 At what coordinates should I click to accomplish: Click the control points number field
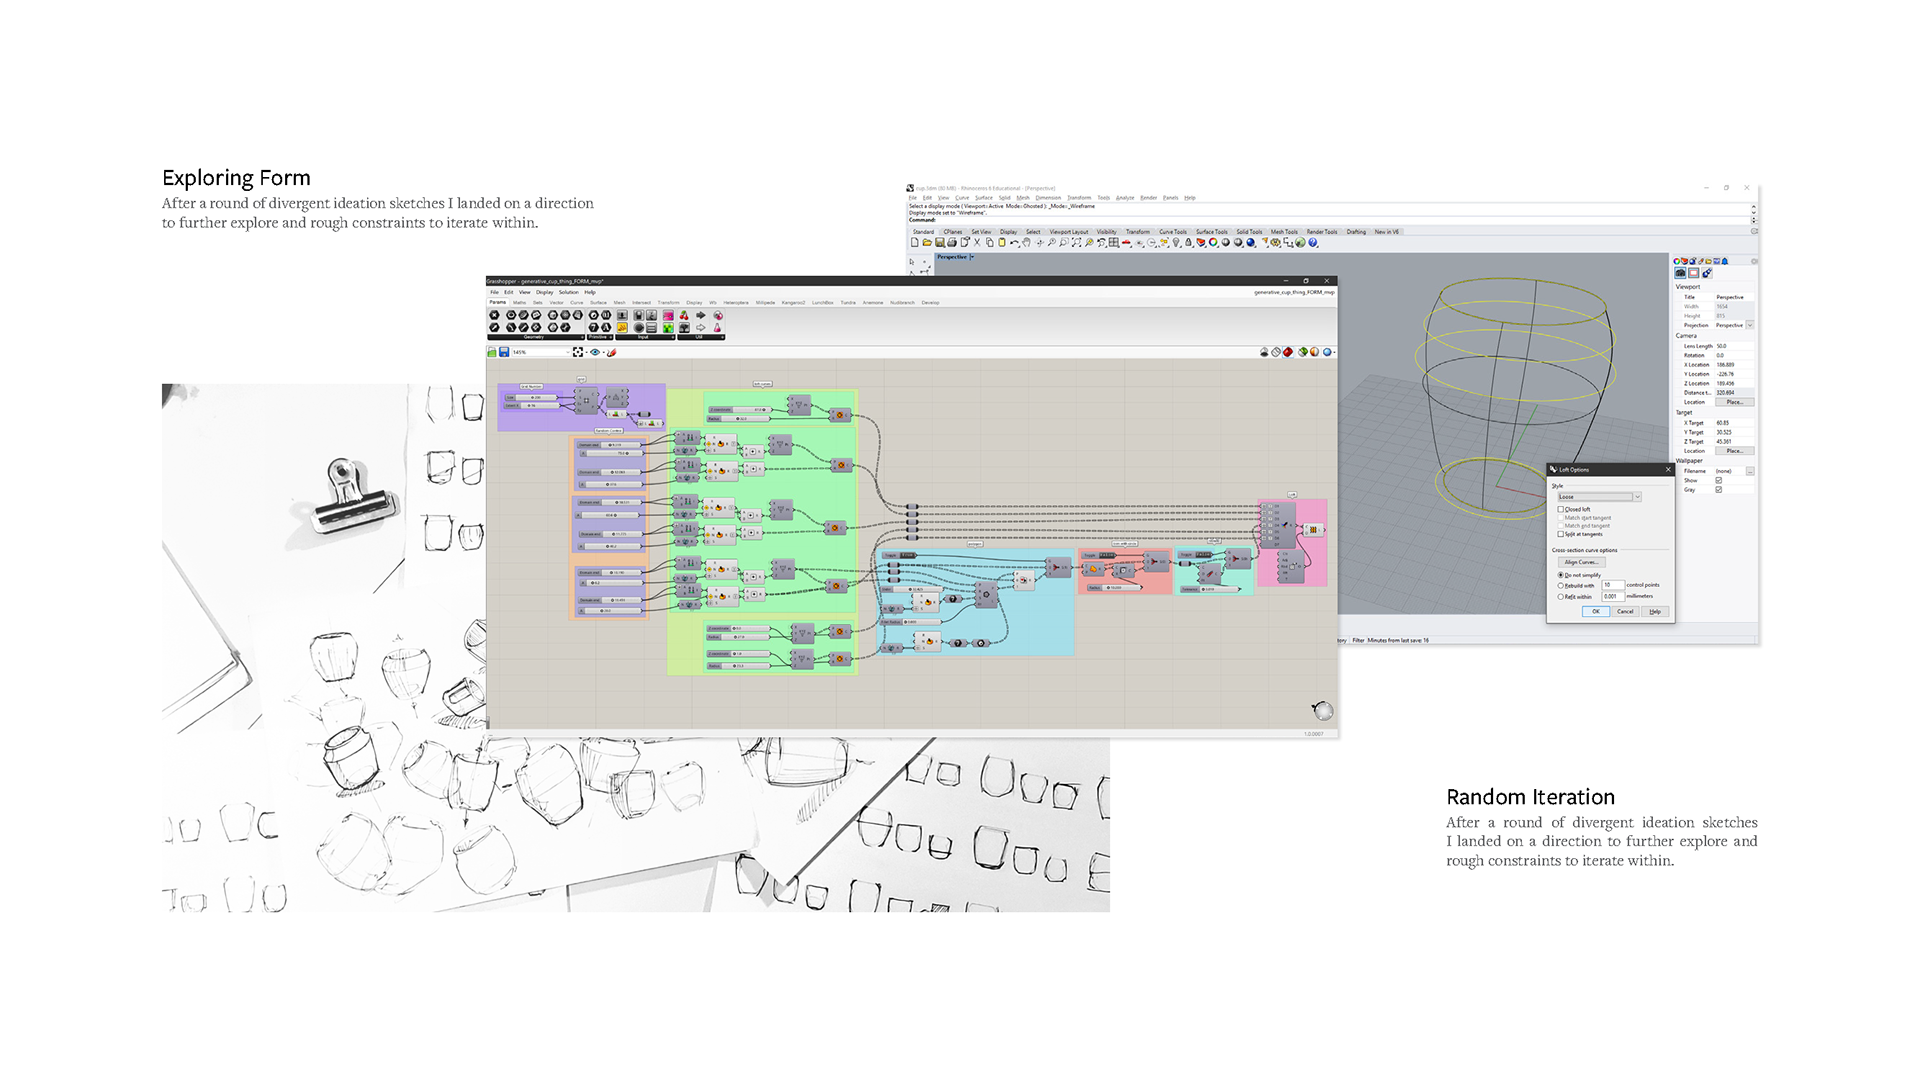tap(1612, 585)
